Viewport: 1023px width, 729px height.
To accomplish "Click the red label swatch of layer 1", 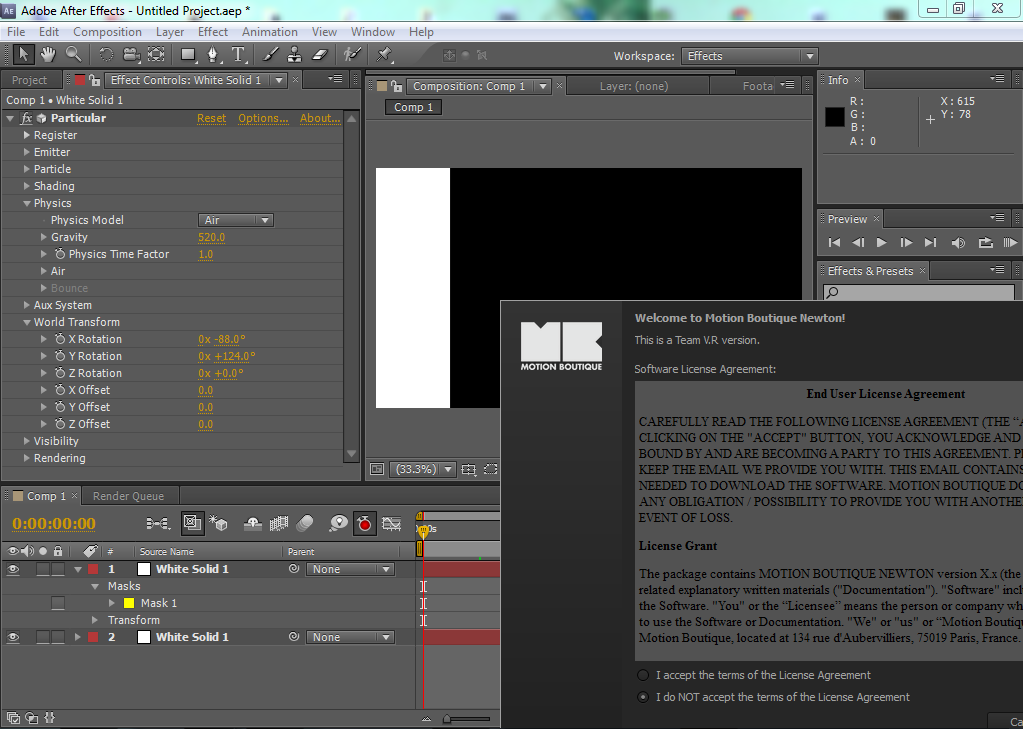I will 93,569.
